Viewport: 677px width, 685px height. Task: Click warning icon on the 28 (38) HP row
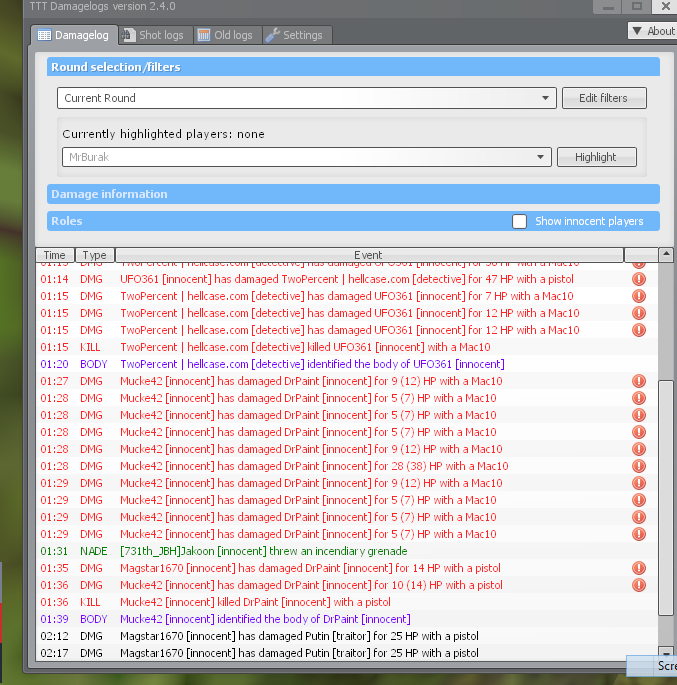click(639, 466)
